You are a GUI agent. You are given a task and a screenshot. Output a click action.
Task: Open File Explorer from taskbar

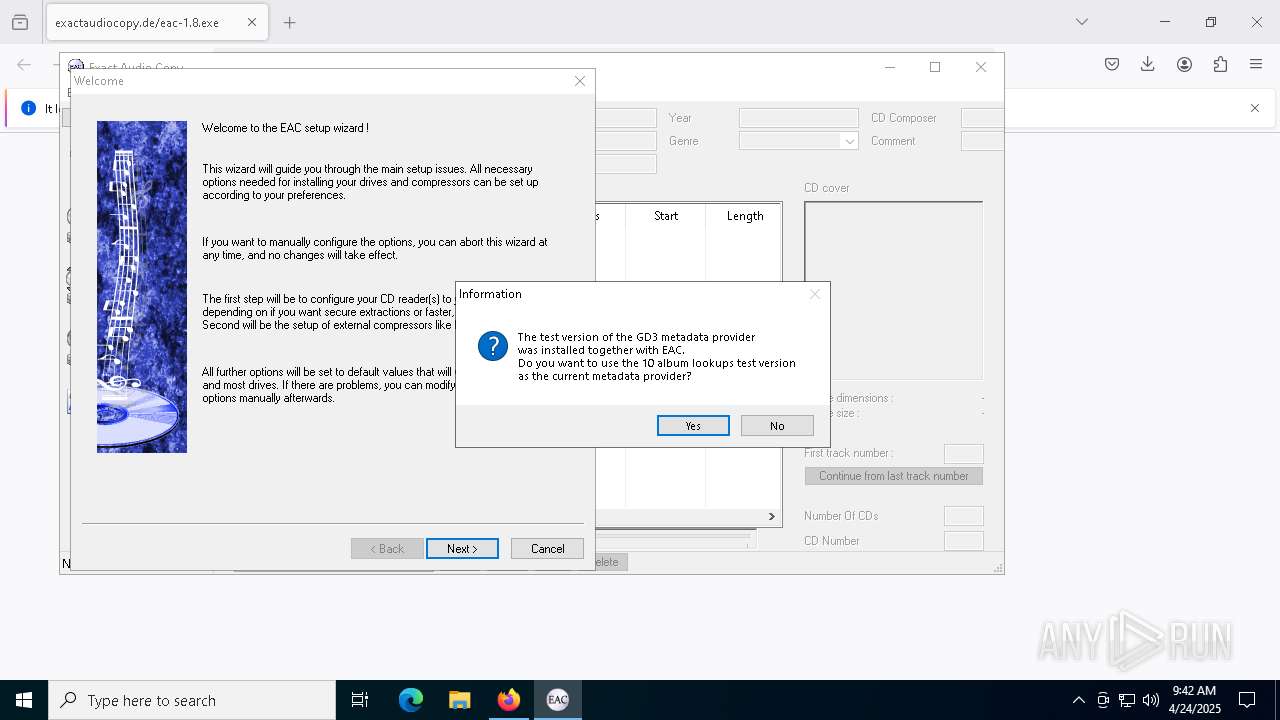(459, 700)
